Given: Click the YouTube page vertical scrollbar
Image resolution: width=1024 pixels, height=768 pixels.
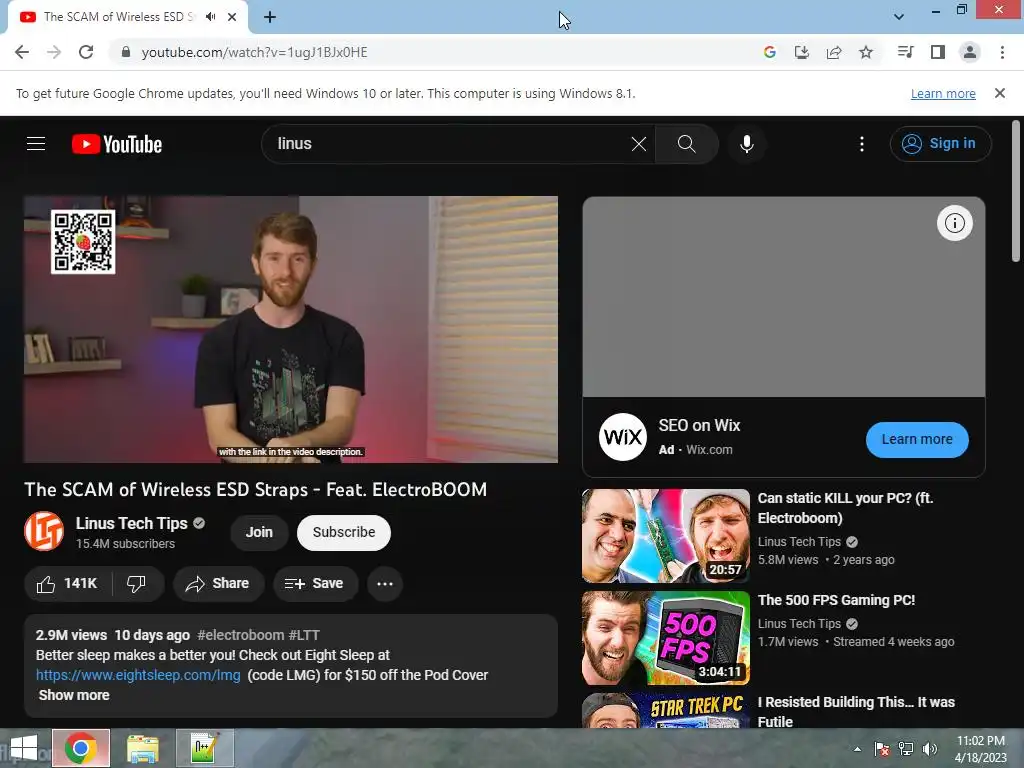Looking at the screenshot, I should pos(1016,191).
